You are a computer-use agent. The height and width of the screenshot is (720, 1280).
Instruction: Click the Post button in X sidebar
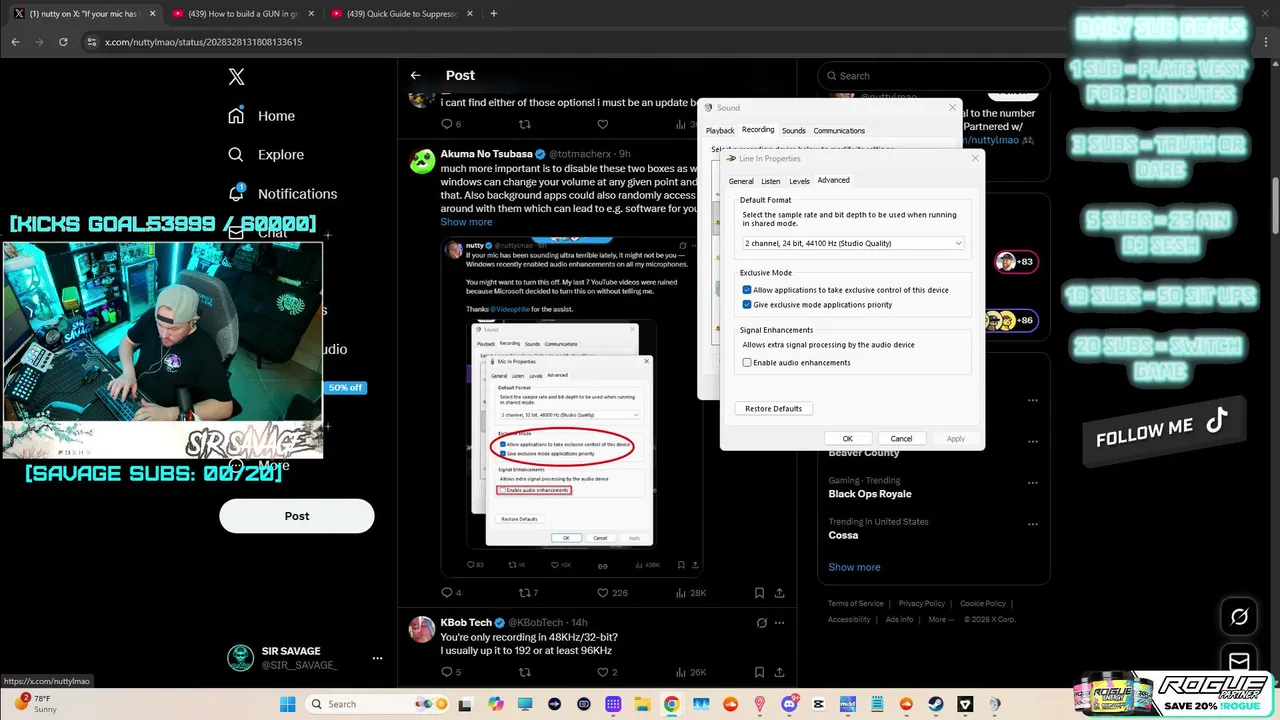[297, 516]
